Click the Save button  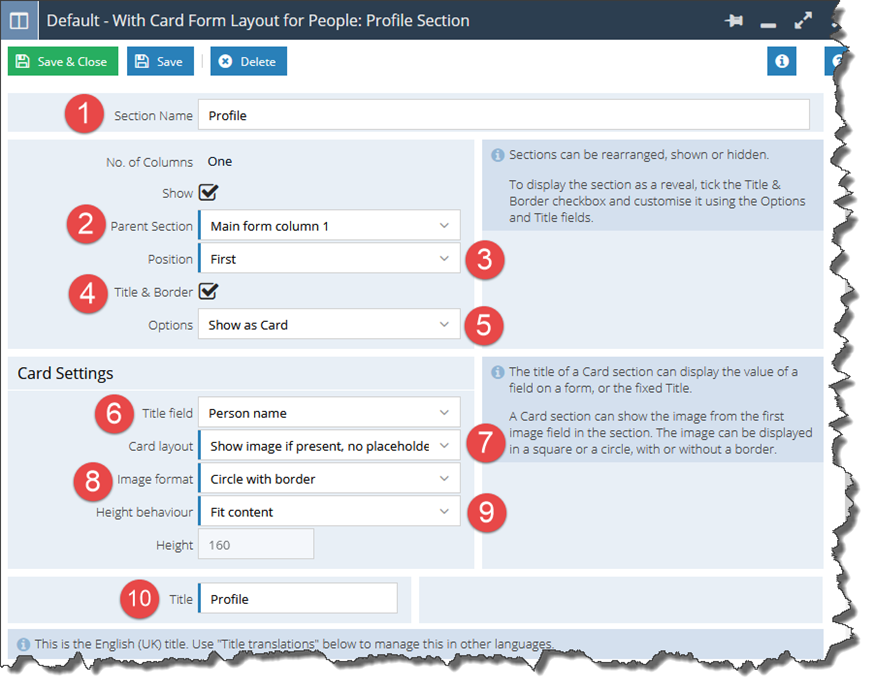(160, 61)
